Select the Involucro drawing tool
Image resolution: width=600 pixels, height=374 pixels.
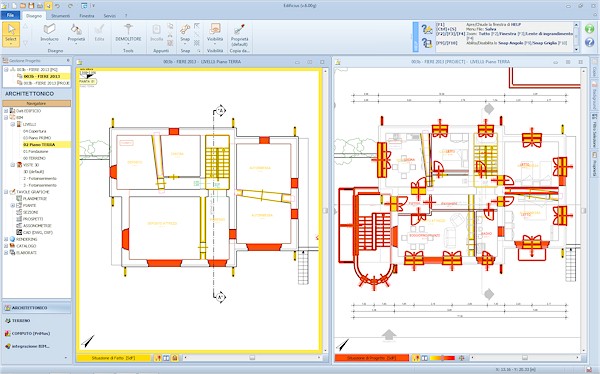49,33
